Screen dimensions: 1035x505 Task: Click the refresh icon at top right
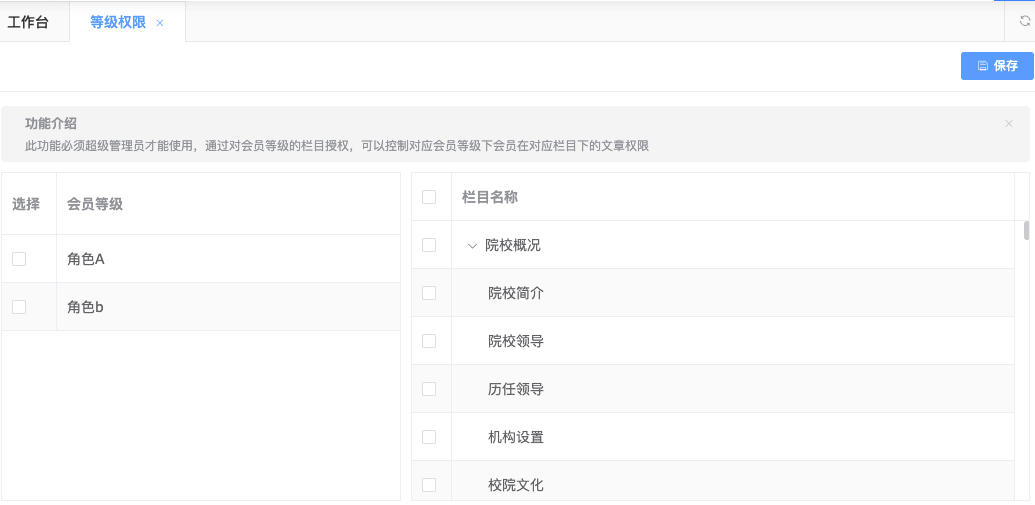tap(1024, 21)
